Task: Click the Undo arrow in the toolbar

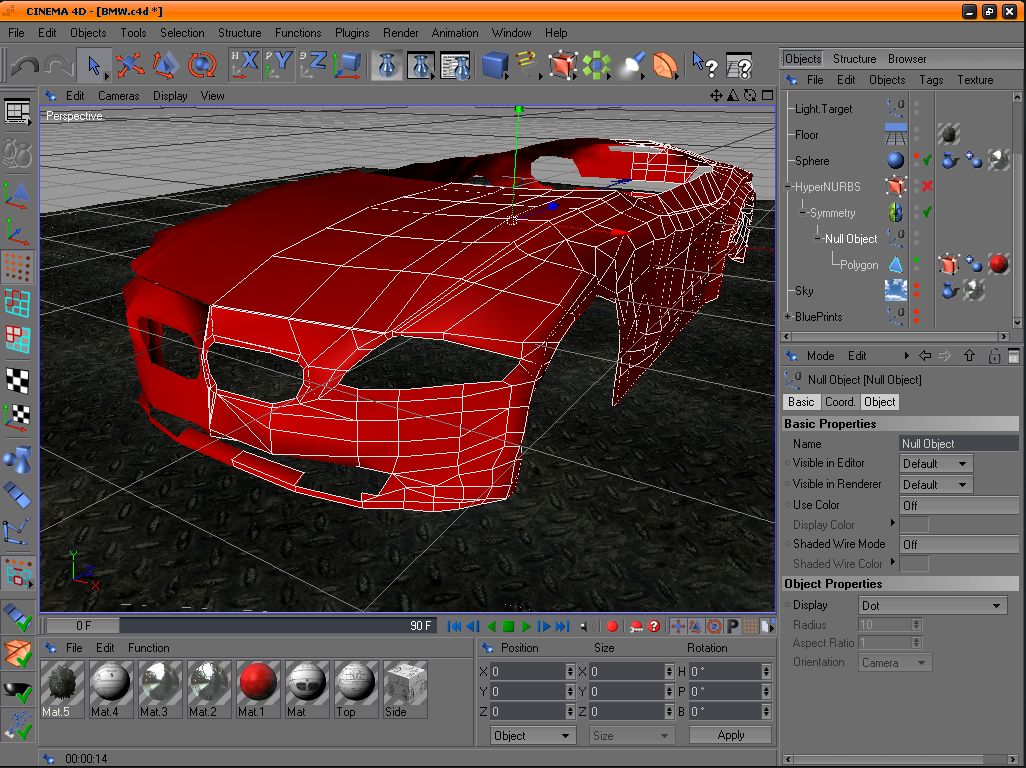Action: tap(25, 66)
